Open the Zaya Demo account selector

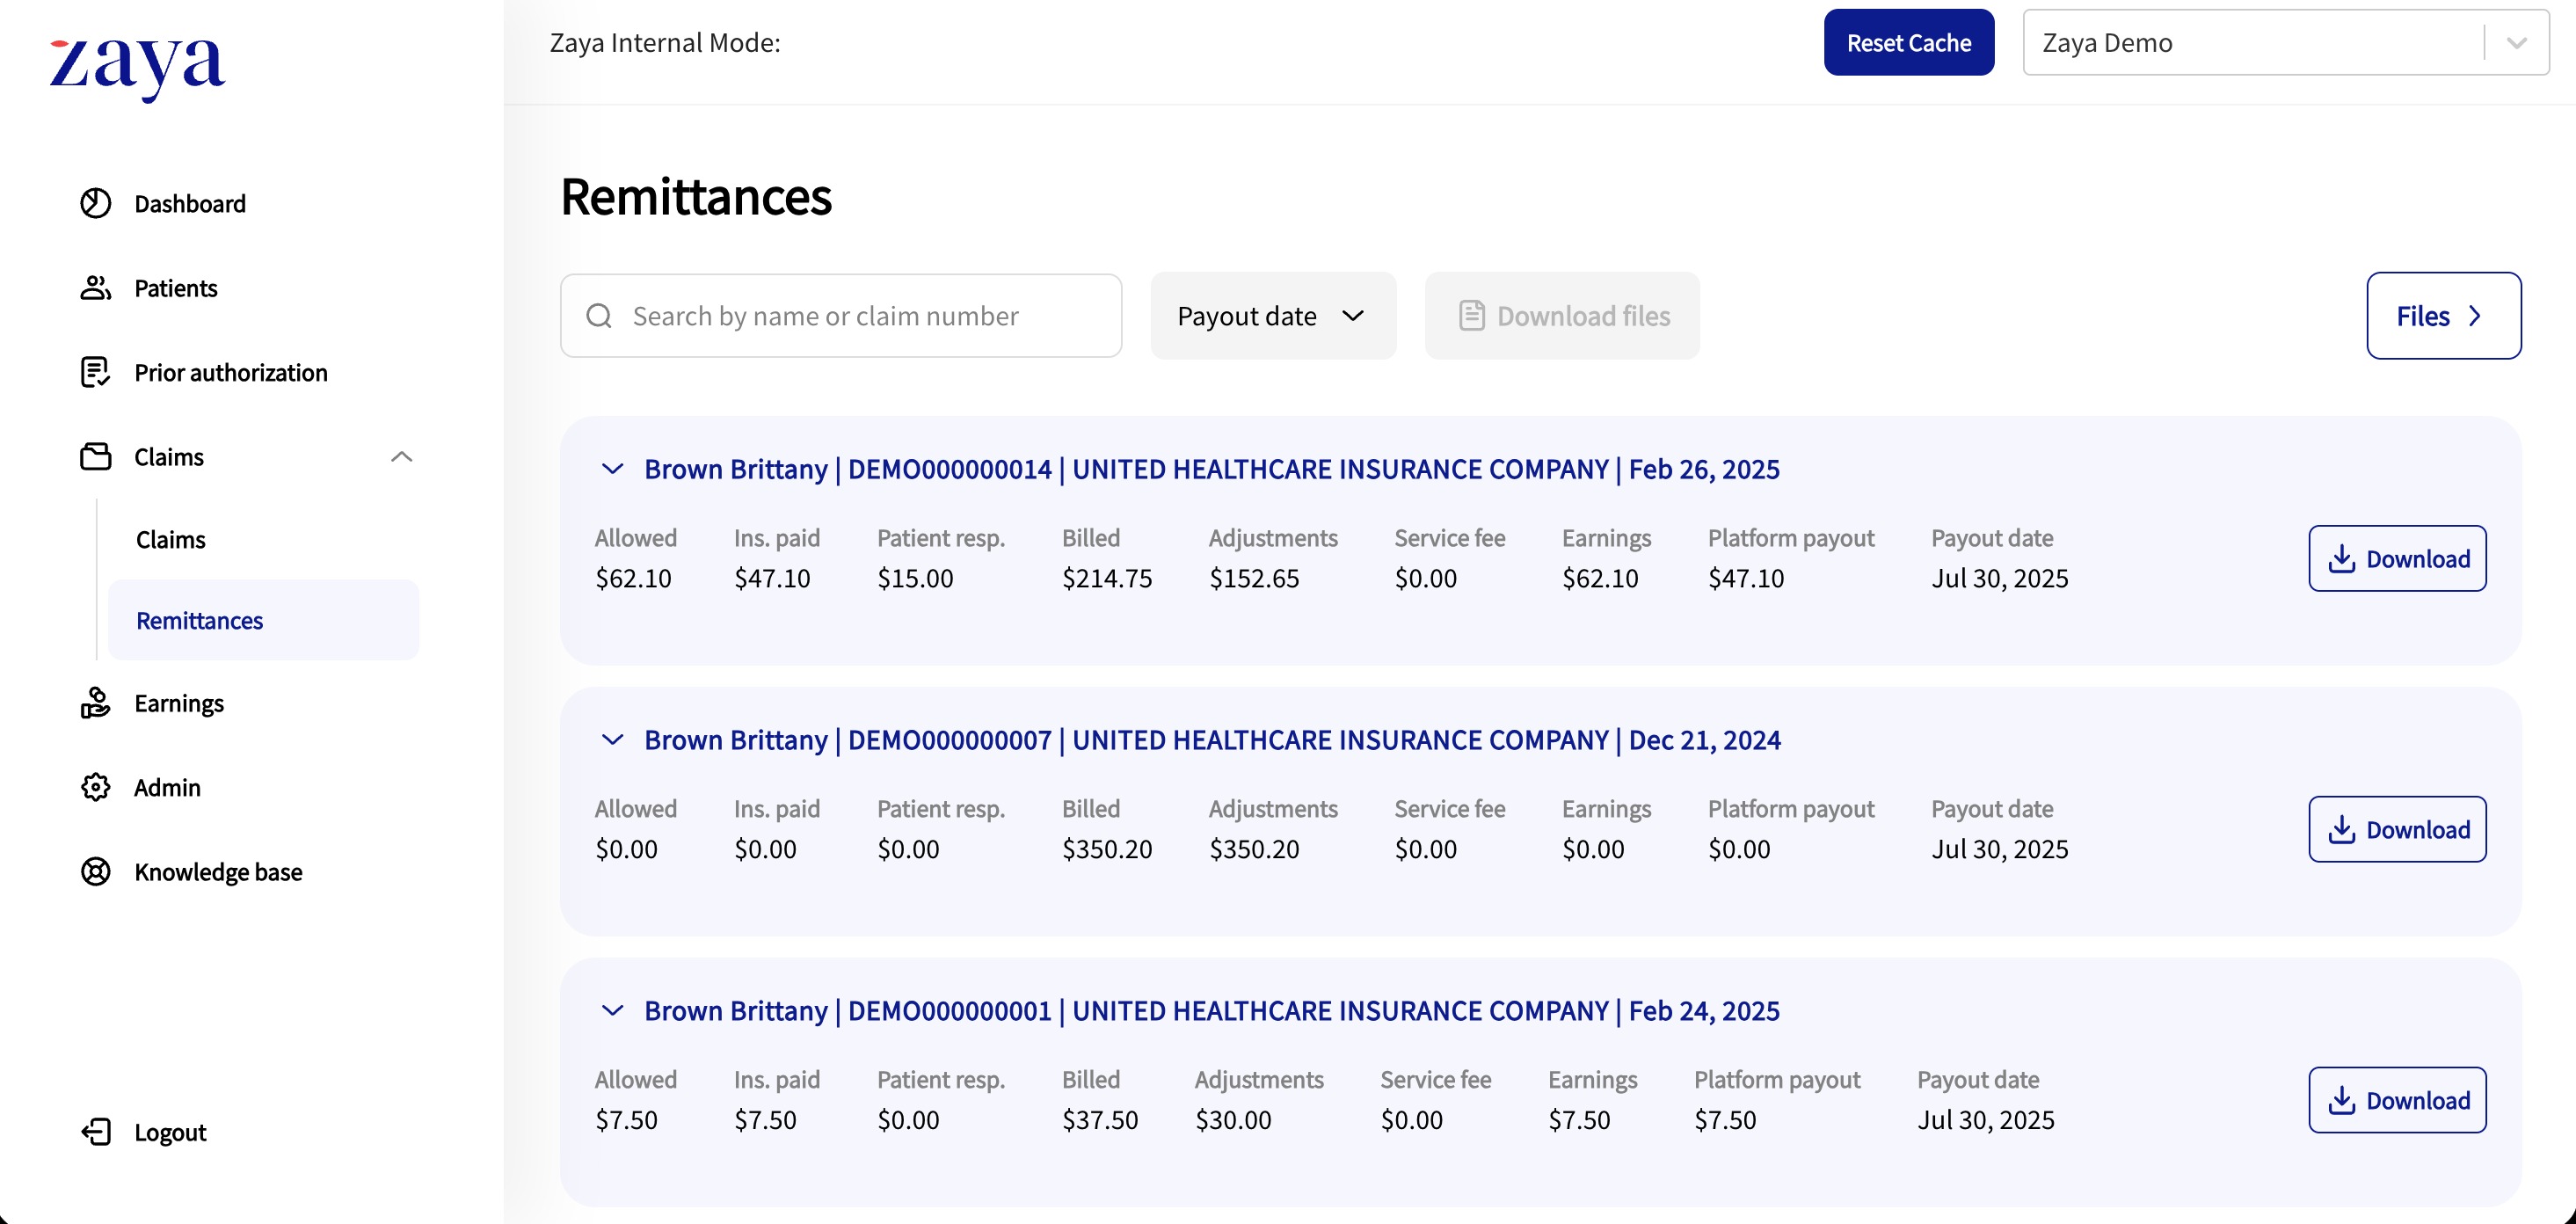[x=2284, y=43]
